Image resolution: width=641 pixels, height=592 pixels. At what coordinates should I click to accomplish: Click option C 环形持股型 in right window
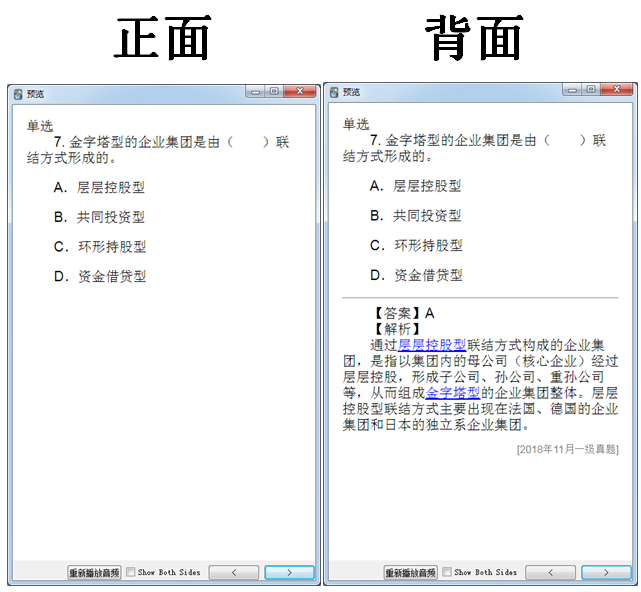(x=416, y=245)
